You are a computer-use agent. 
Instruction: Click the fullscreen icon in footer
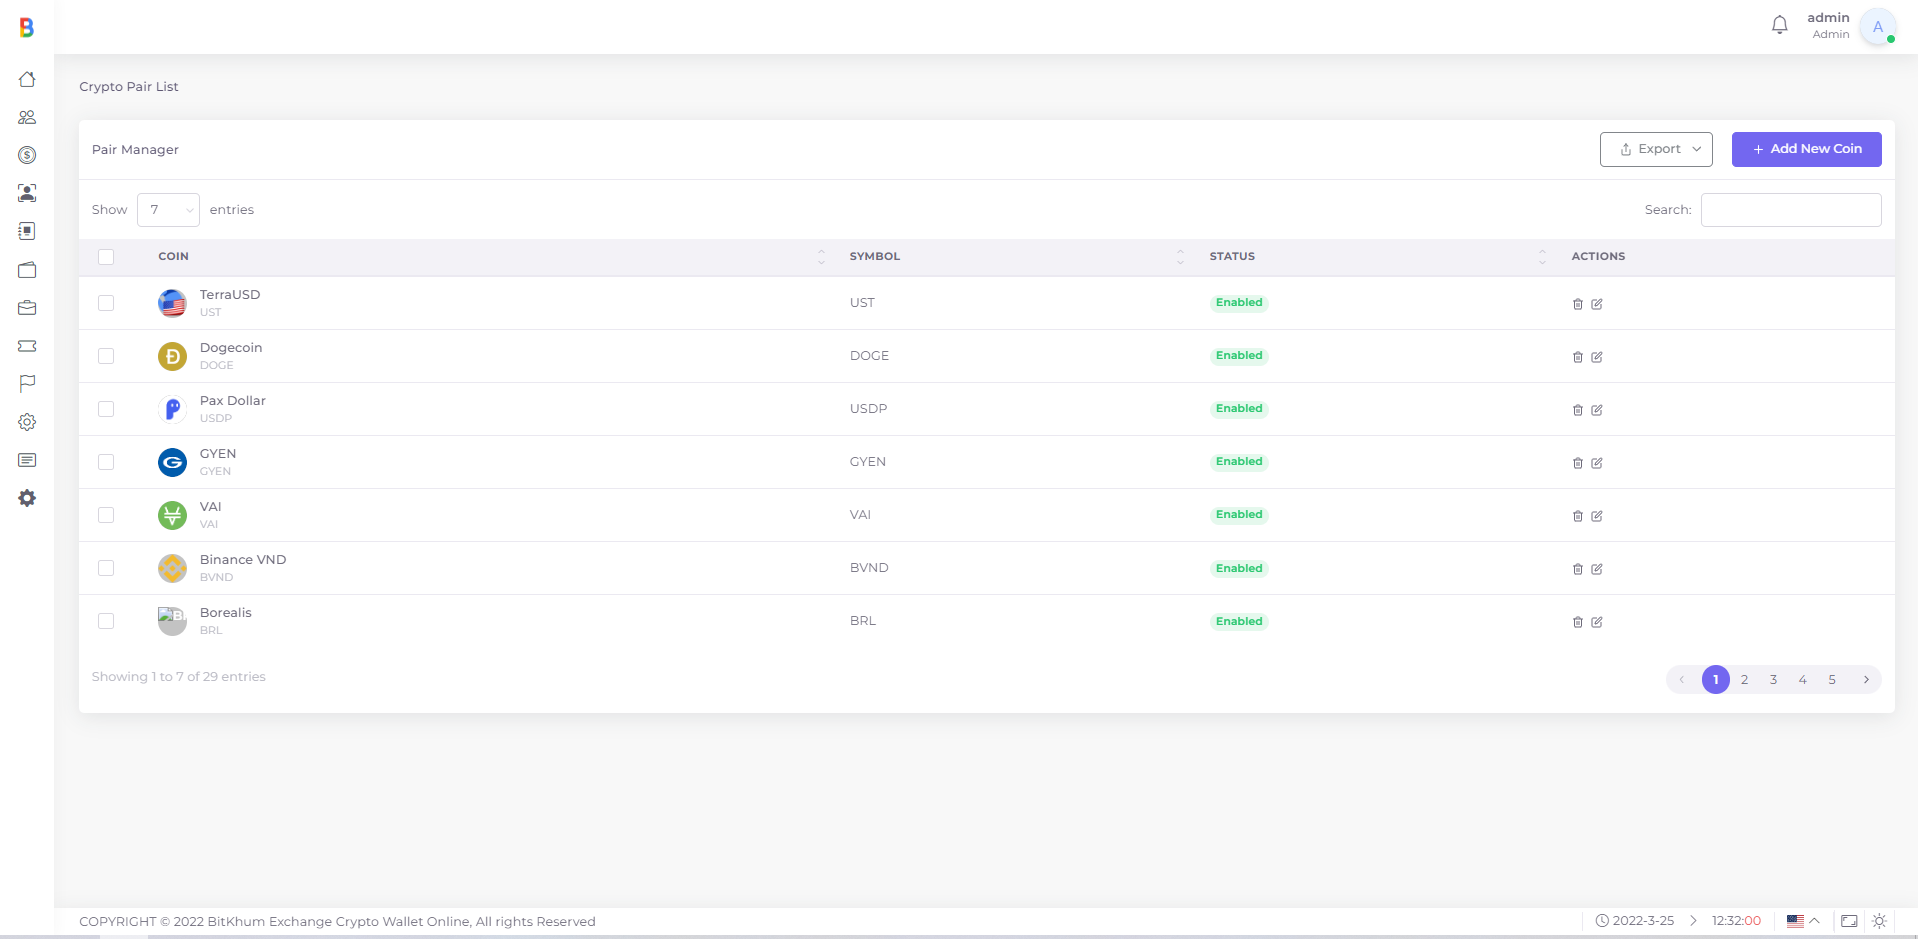pos(1849,921)
